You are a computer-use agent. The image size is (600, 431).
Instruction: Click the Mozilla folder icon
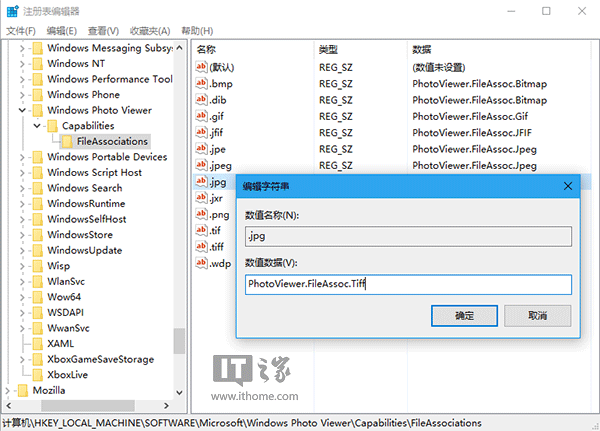click(23, 390)
